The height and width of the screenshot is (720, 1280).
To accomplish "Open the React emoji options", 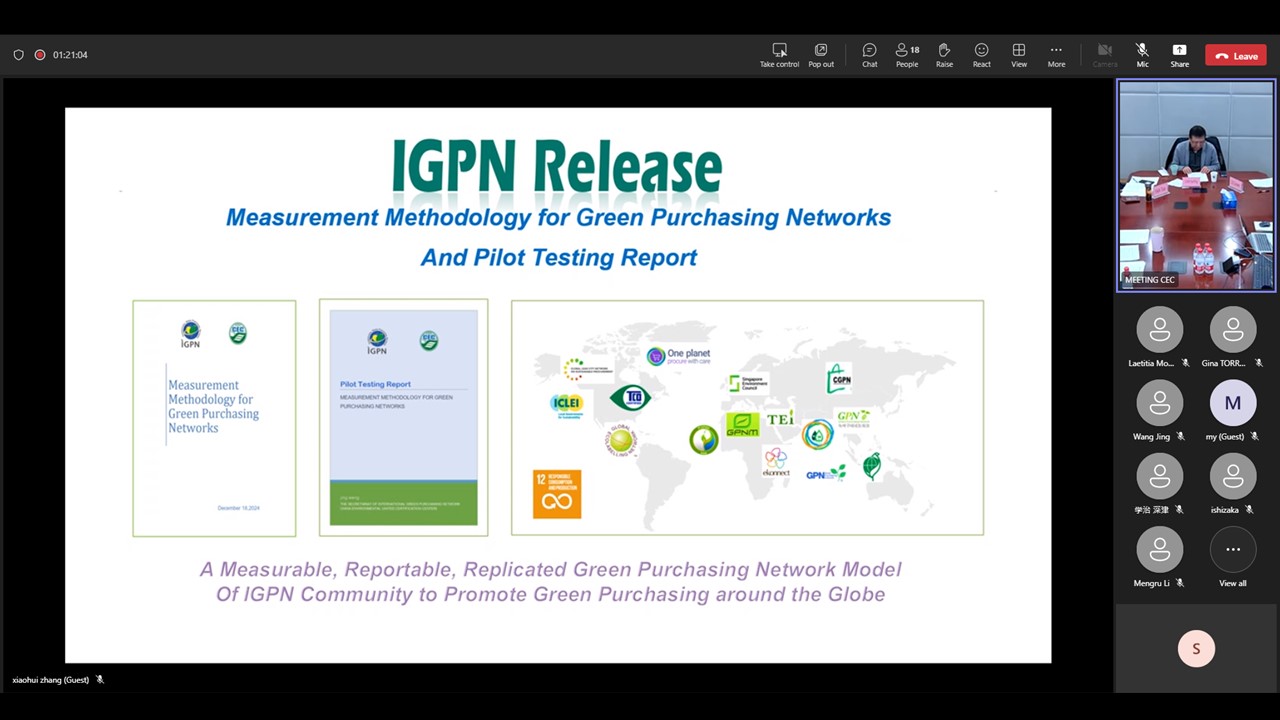I will tap(981, 55).
